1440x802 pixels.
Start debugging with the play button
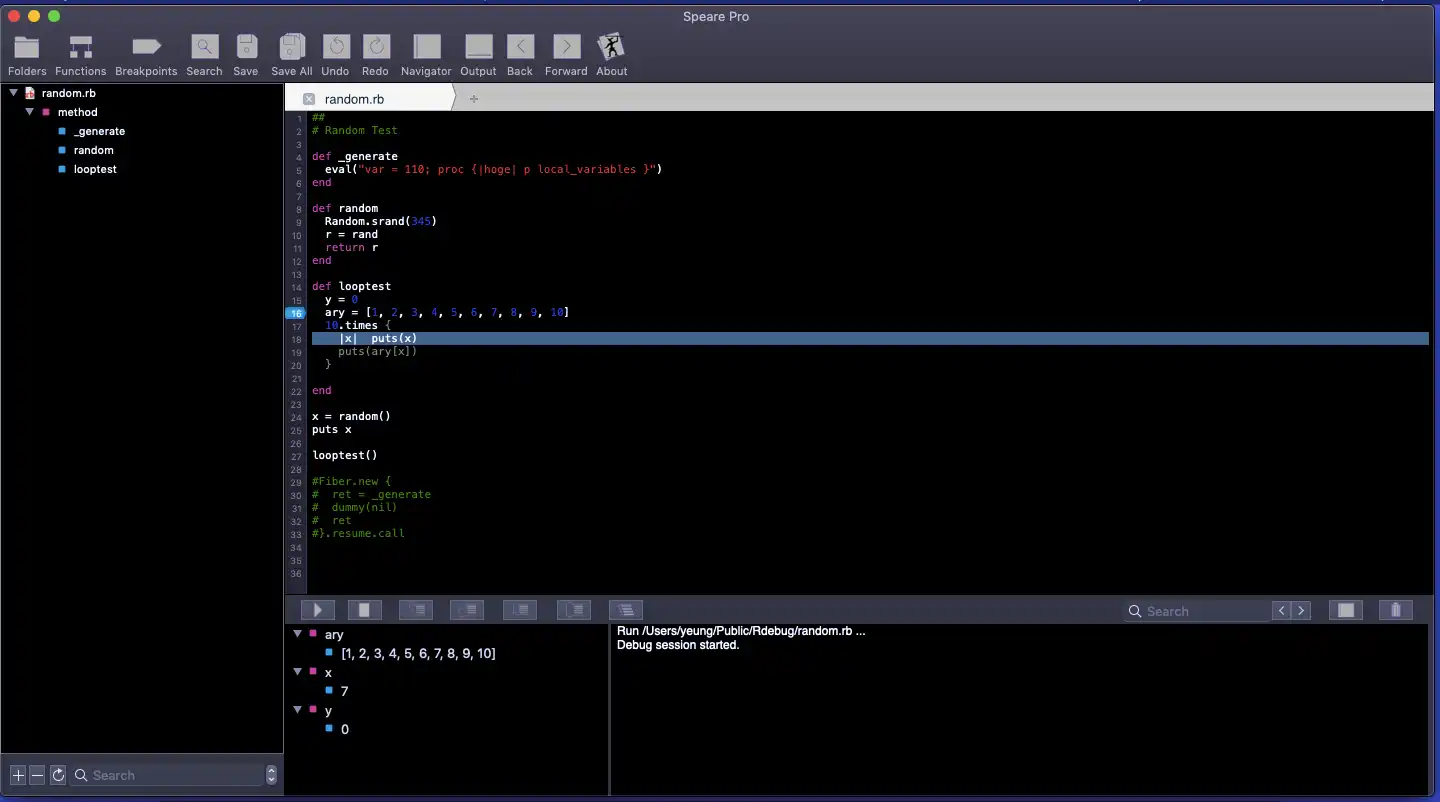point(318,610)
